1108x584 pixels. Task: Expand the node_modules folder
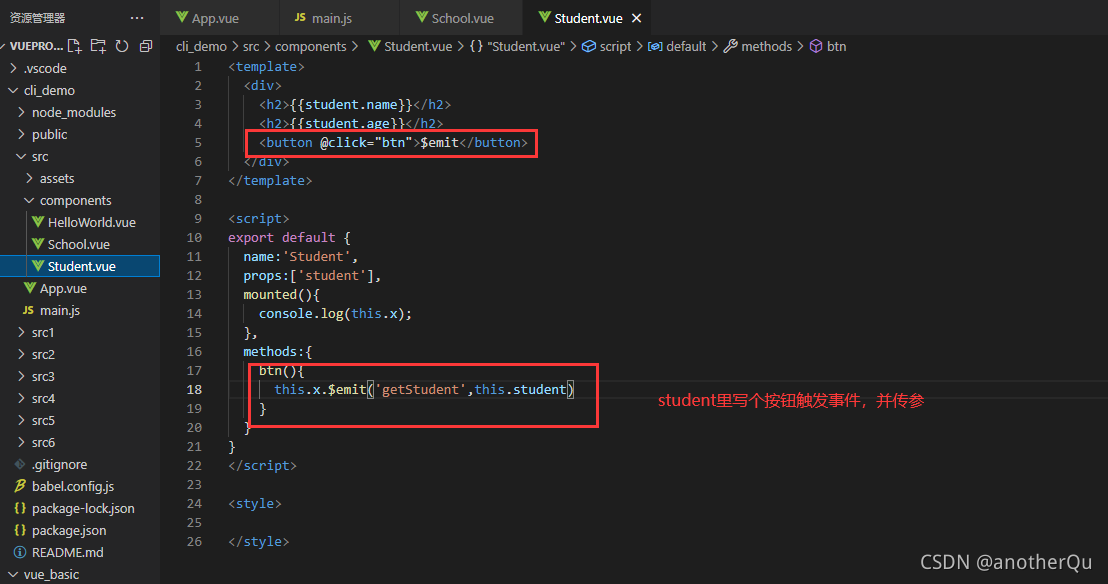coord(80,112)
